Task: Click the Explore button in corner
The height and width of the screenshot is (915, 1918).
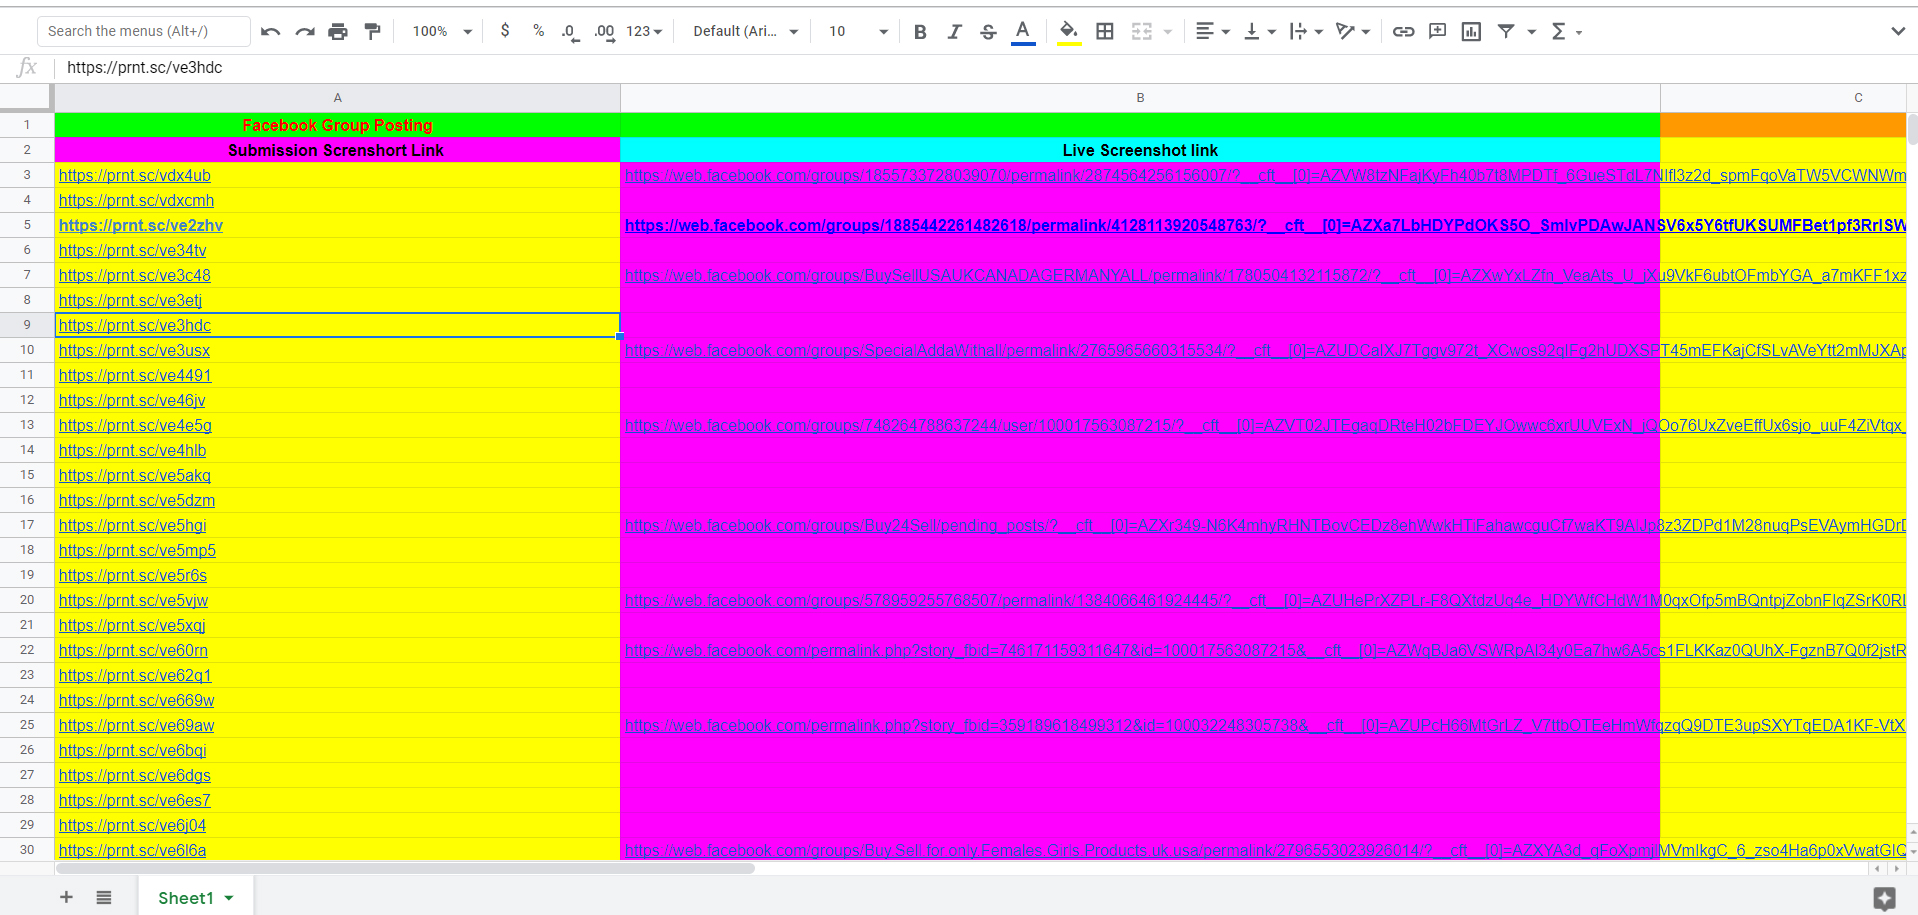Action: tap(1884, 898)
